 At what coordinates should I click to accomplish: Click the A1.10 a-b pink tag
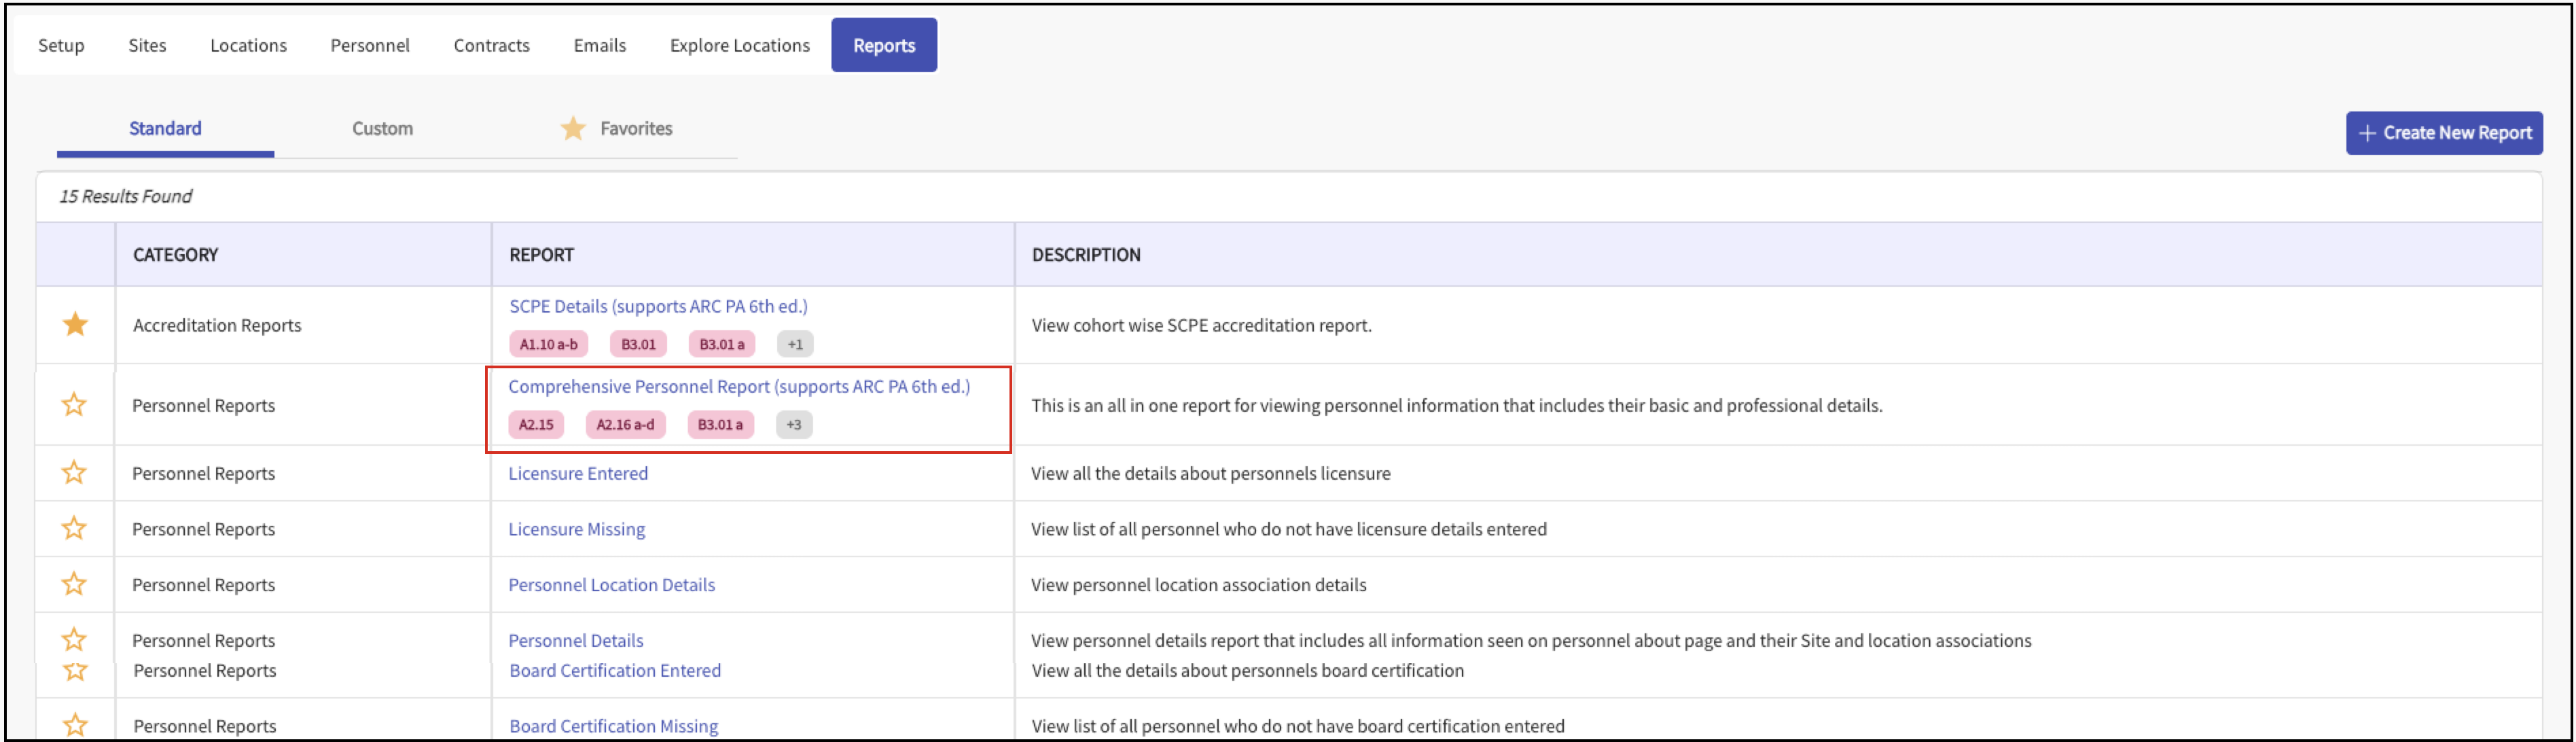(548, 345)
